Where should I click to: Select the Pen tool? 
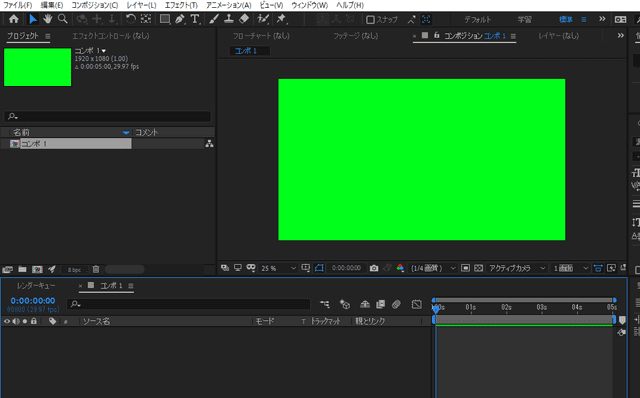tap(180, 19)
